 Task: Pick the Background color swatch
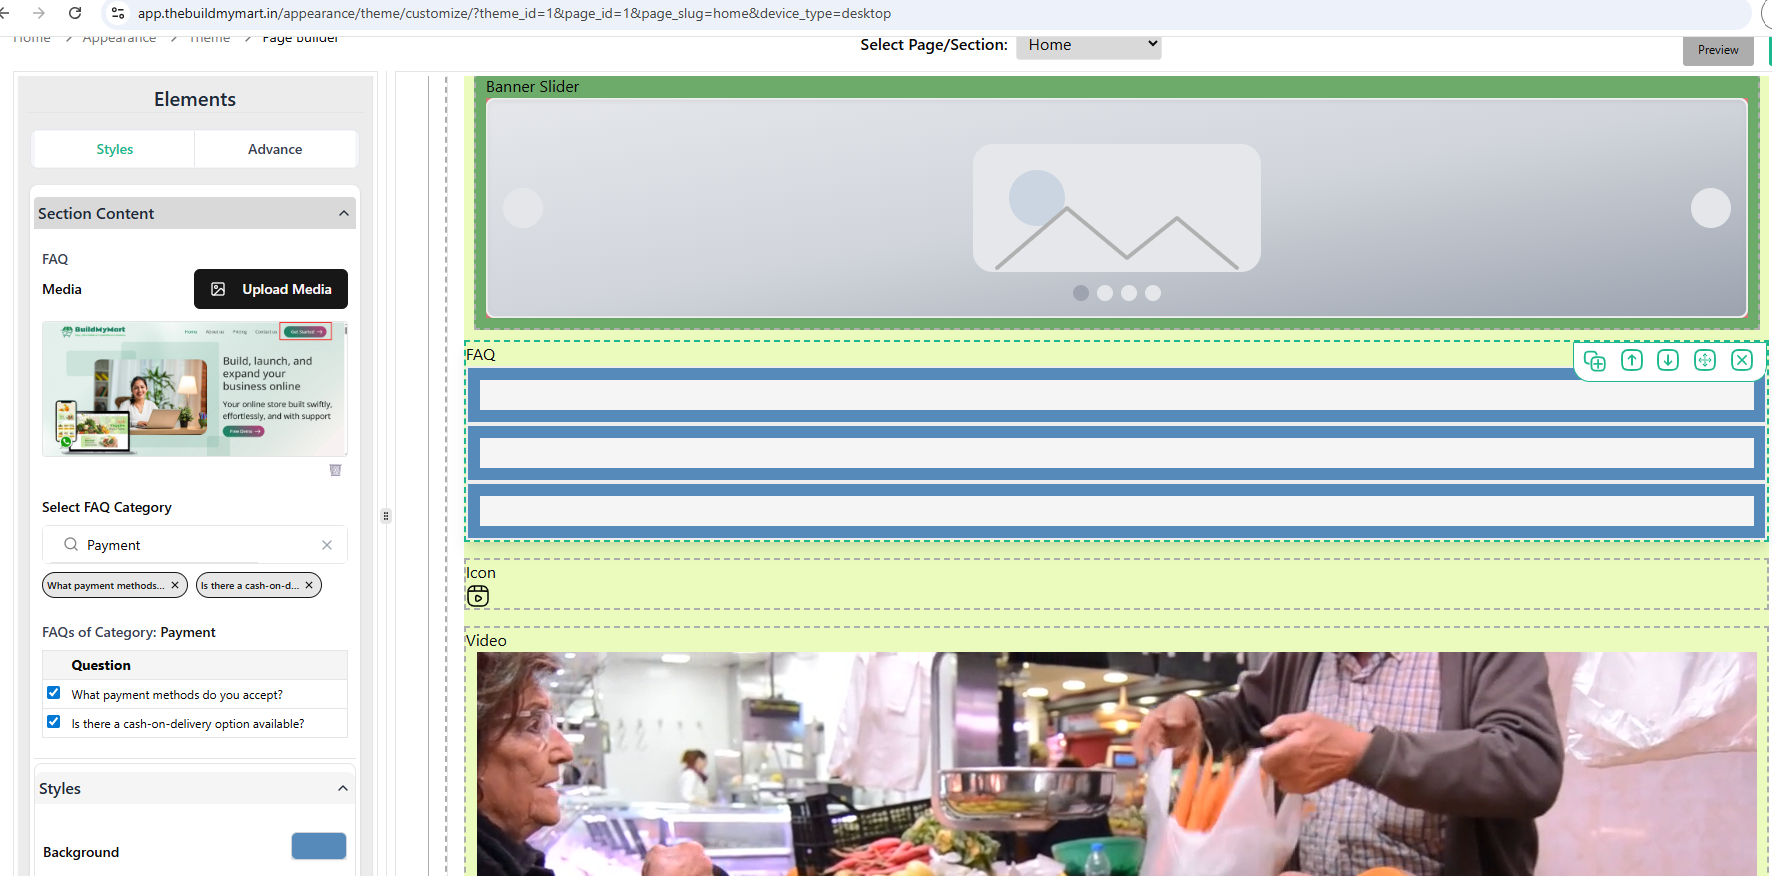tap(319, 846)
